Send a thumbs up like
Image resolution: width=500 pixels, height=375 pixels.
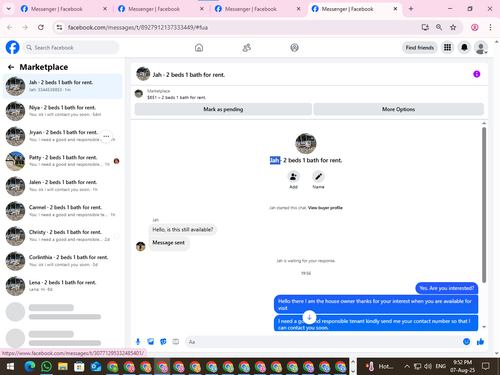click(480, 342)
